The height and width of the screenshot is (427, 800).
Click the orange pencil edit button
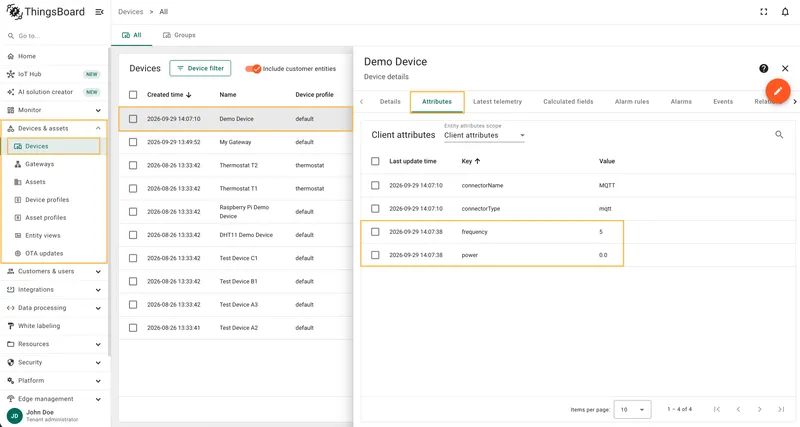pos(778,91)
